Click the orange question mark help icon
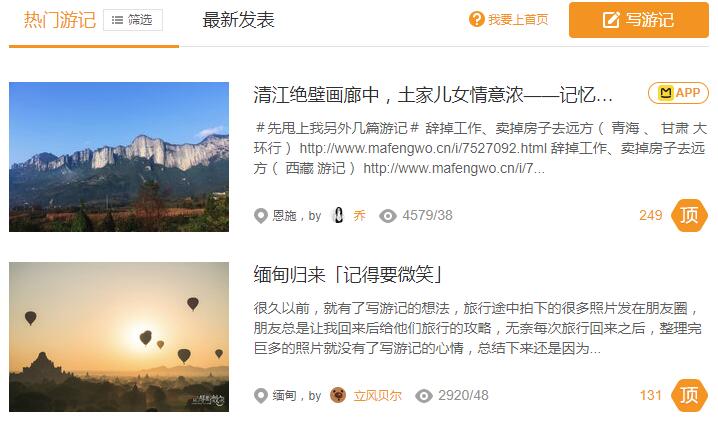This screenshot has height=428, width=718. [476, 19]
